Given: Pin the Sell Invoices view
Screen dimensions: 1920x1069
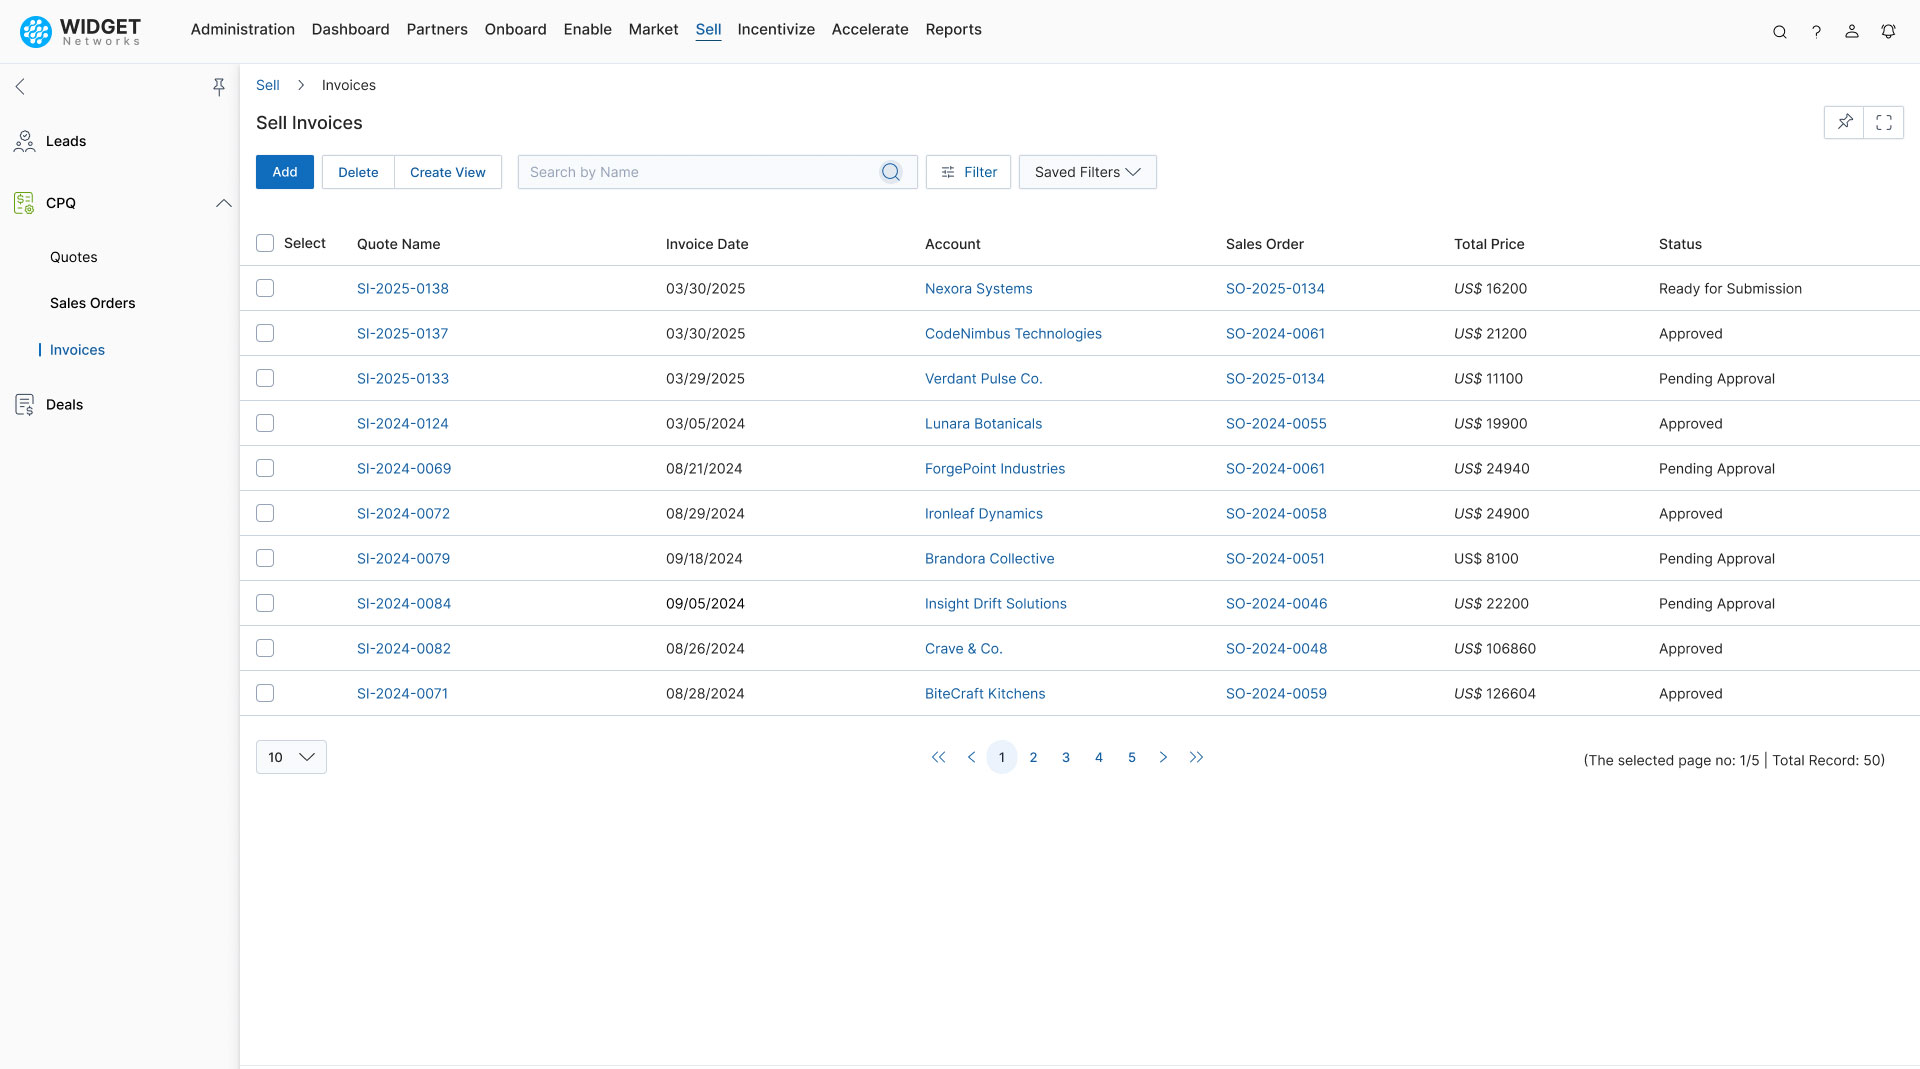Looking at the screenshot, I should click(1844, 122).
